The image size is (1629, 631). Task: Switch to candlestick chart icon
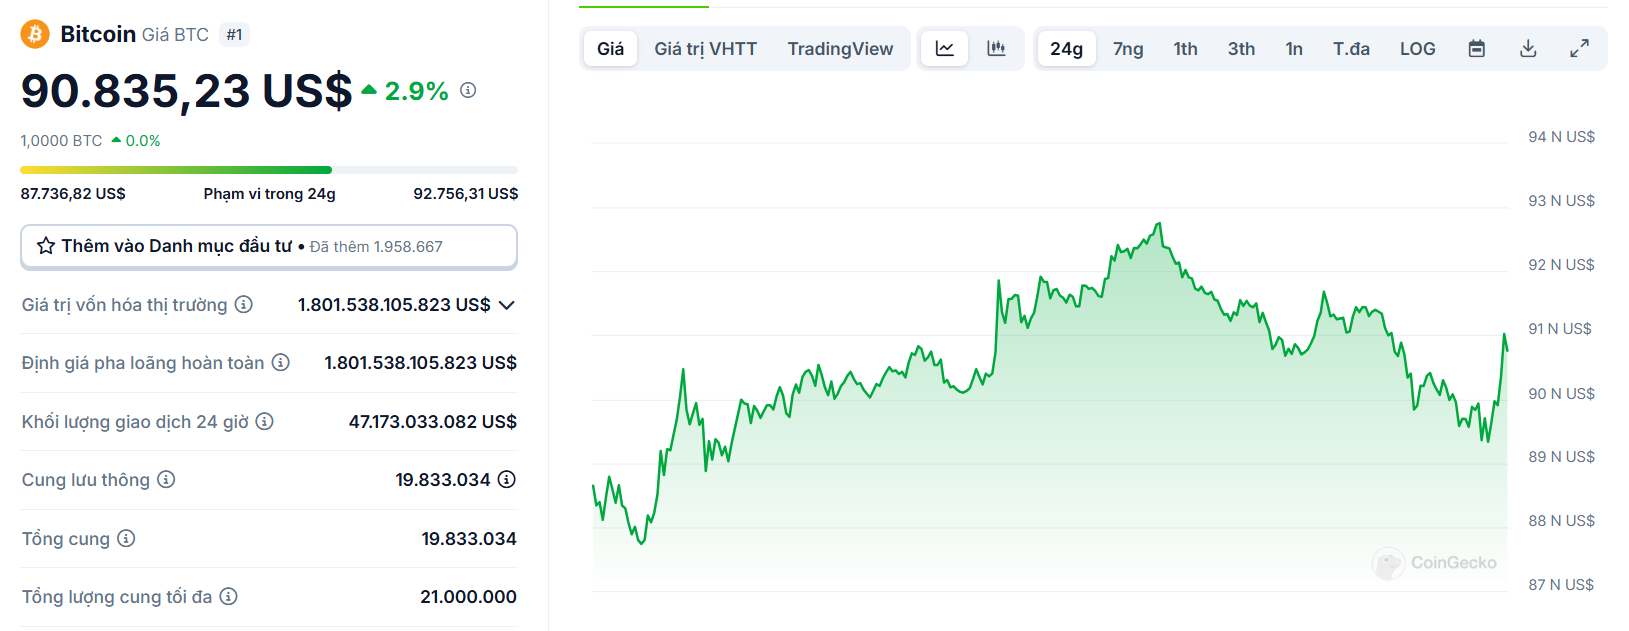coord(996,48)
